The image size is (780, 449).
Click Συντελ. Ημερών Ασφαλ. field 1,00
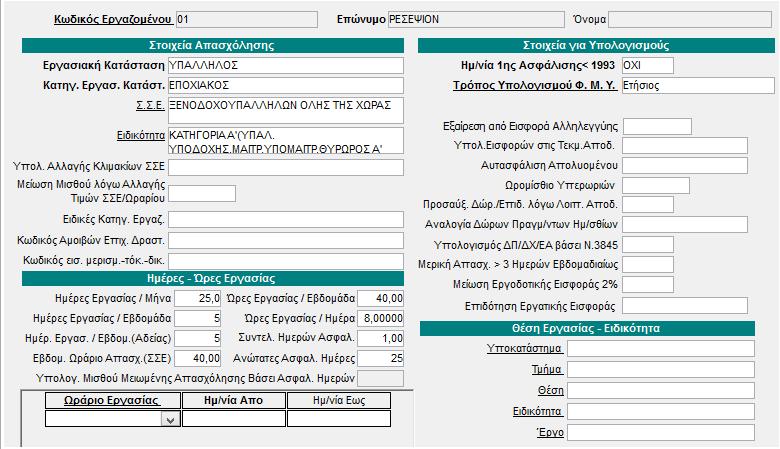(x=381, y=339)
